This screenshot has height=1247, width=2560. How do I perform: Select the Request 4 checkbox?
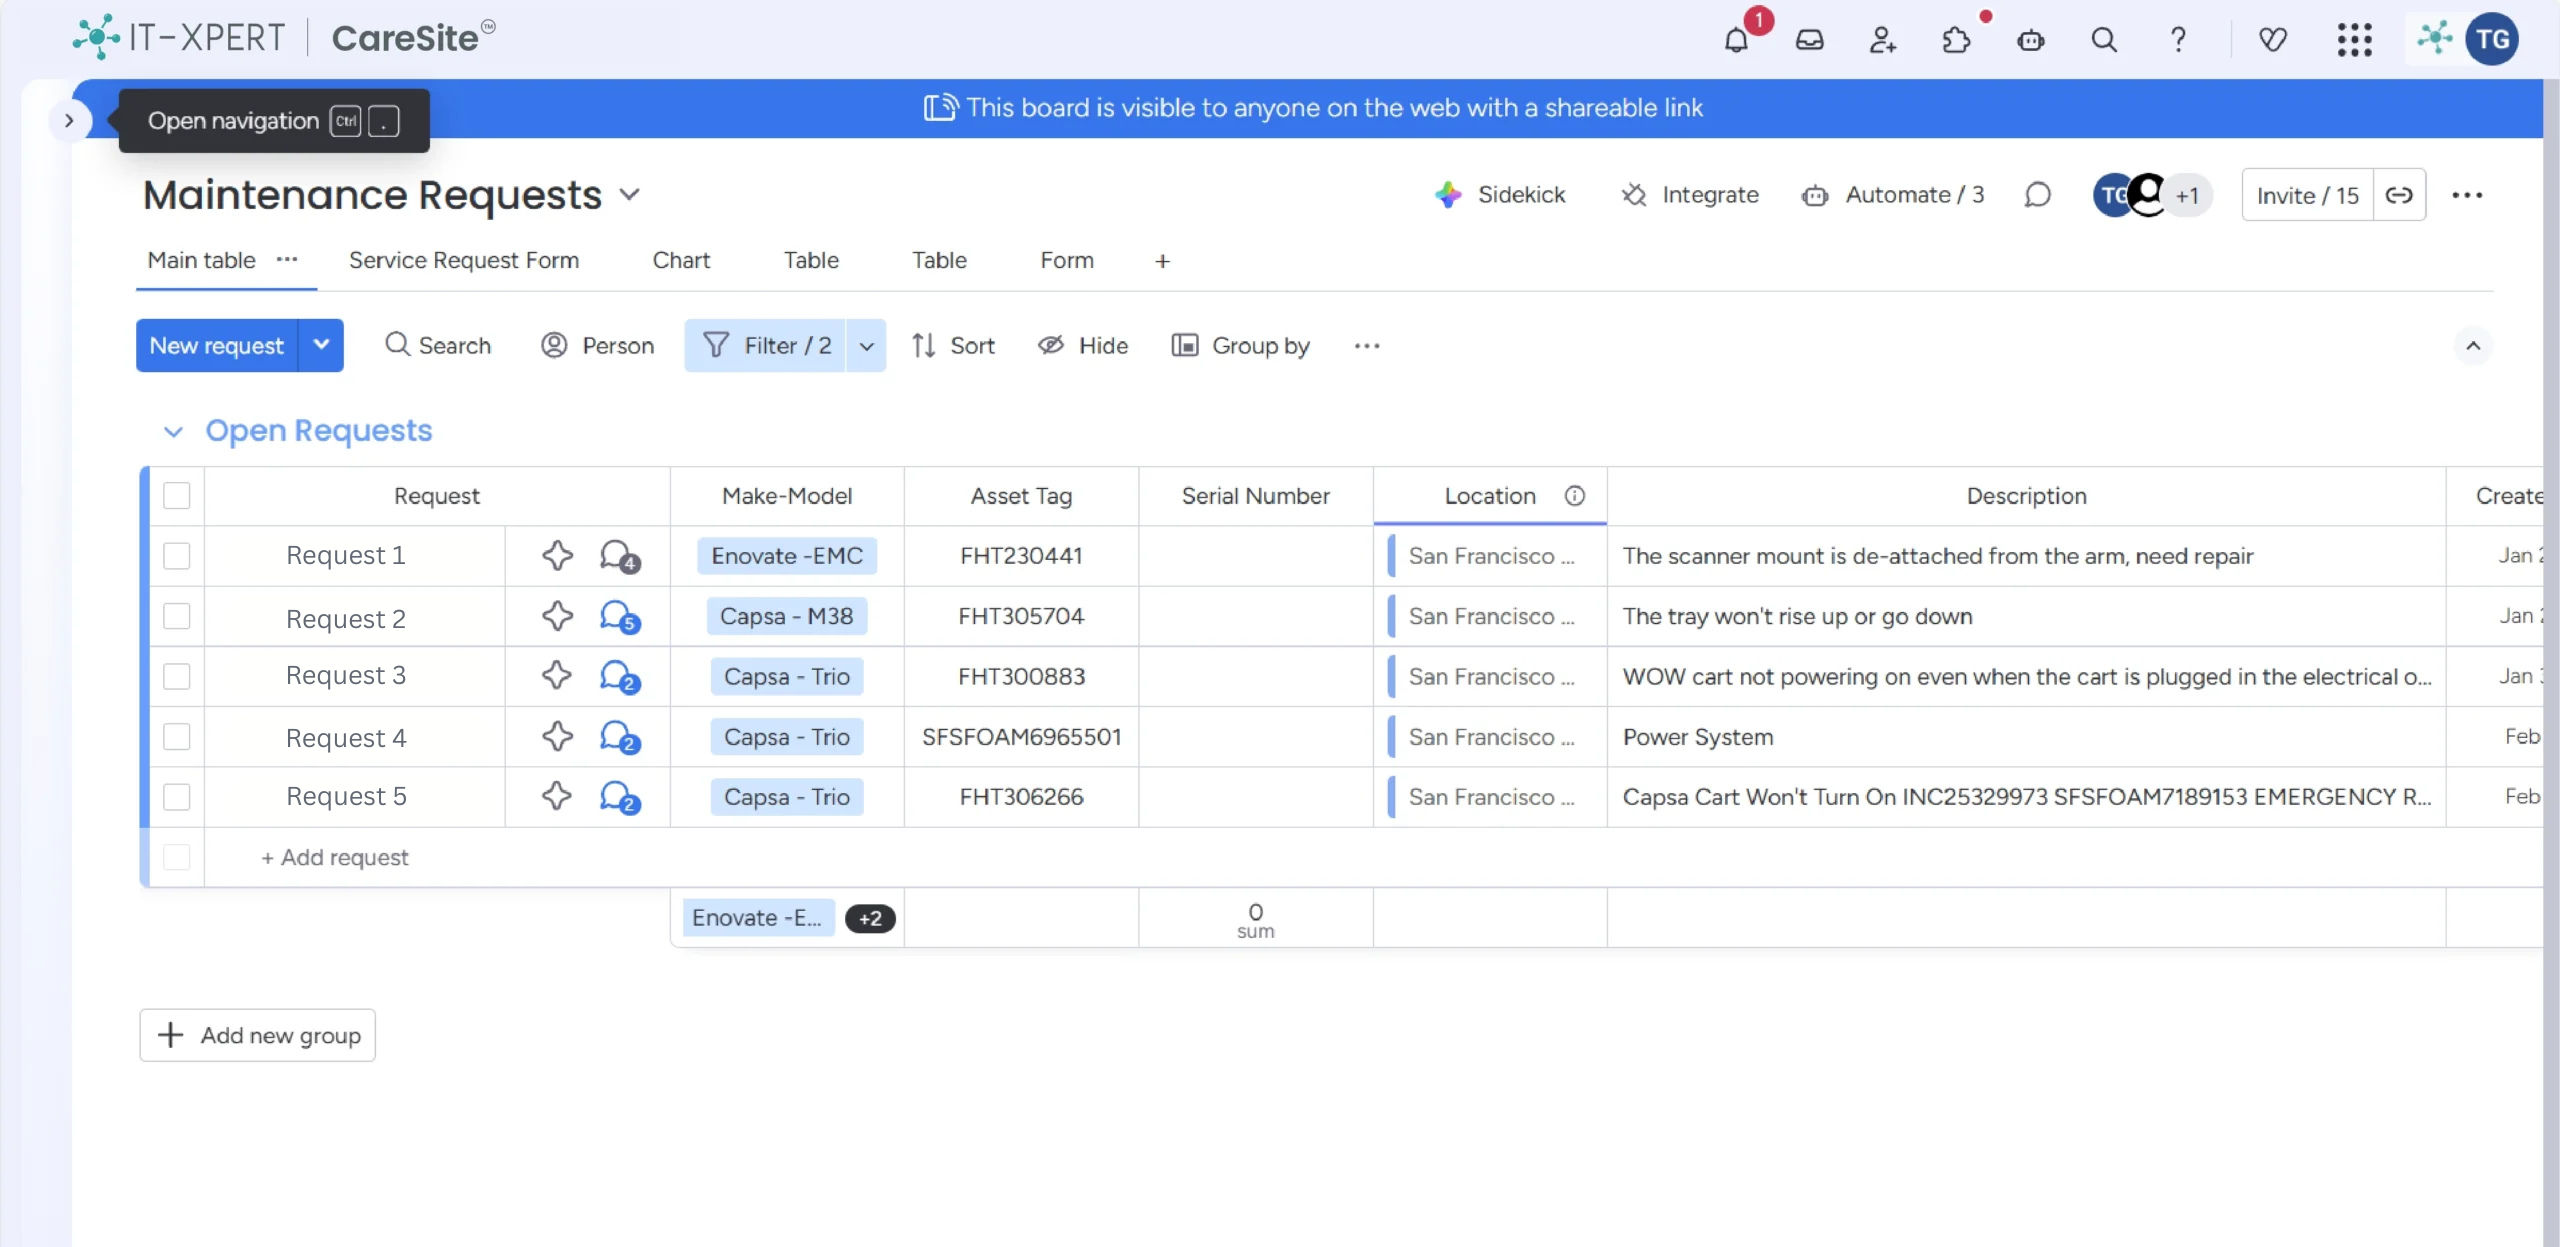177,737
